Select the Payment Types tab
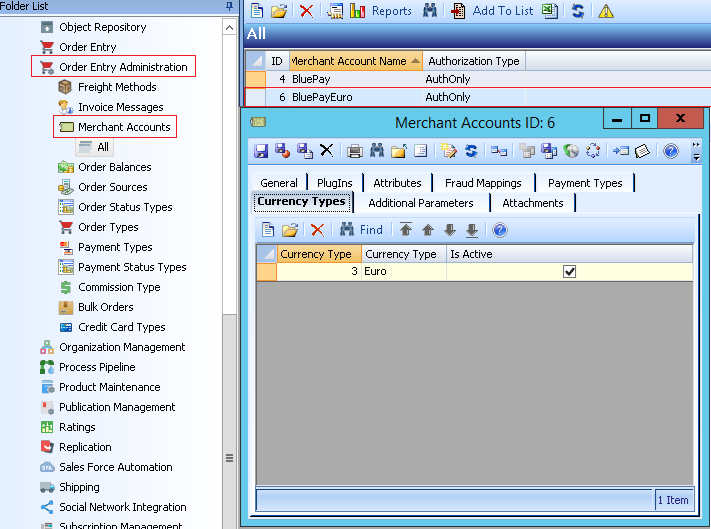Viewport: 711px width, 529px height. (x=585, y=183)
